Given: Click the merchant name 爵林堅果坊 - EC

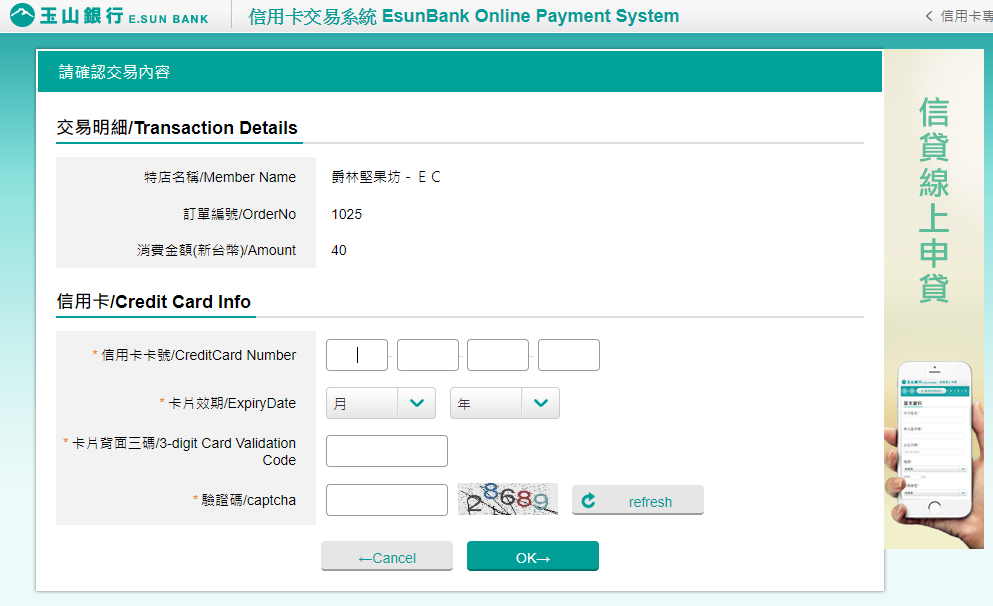Looking at the screenshot, I should [x=386, y=177].
